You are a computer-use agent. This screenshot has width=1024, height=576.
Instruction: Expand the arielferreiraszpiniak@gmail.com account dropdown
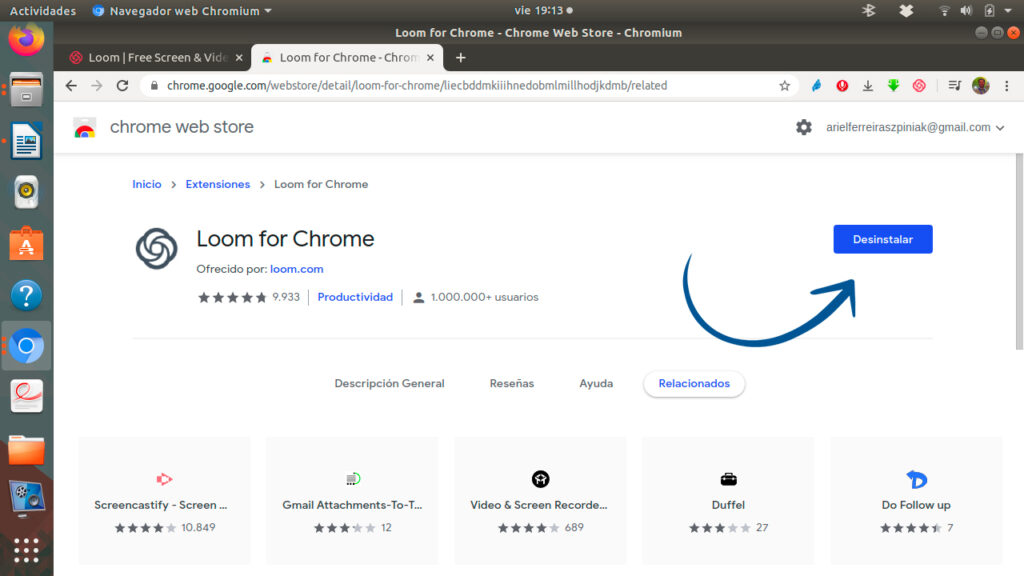pos(914,127)
